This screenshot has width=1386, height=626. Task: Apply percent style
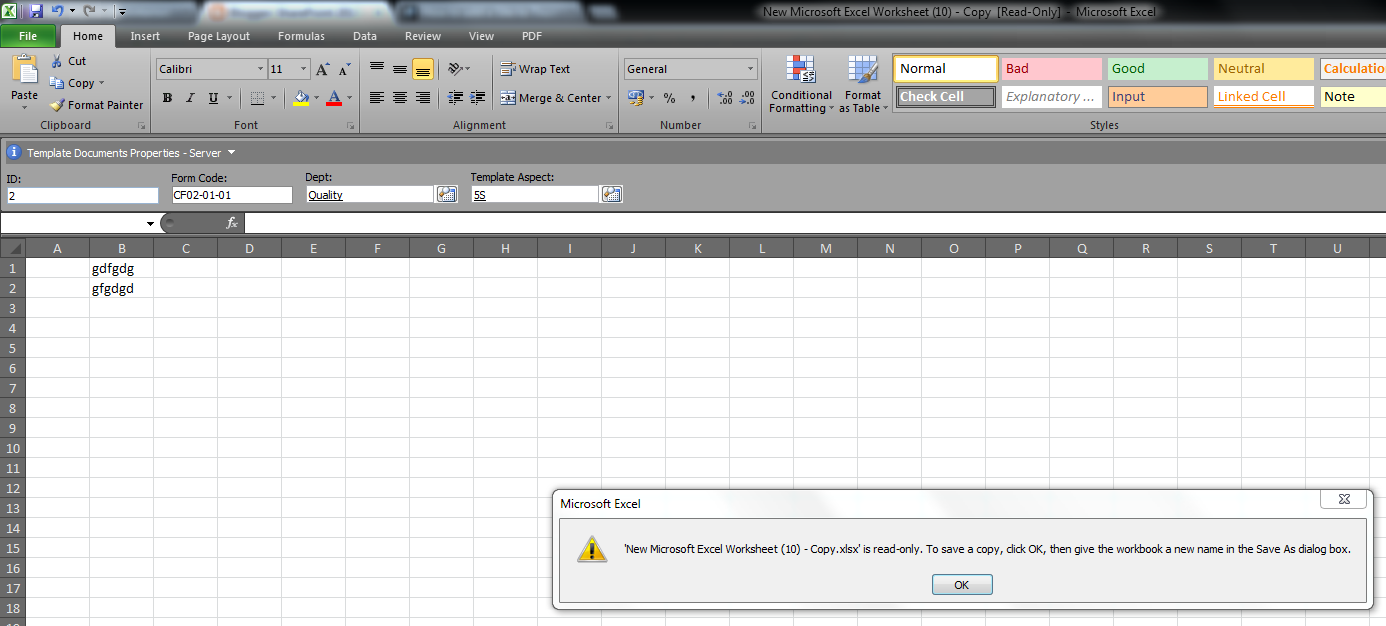point(669,98)
